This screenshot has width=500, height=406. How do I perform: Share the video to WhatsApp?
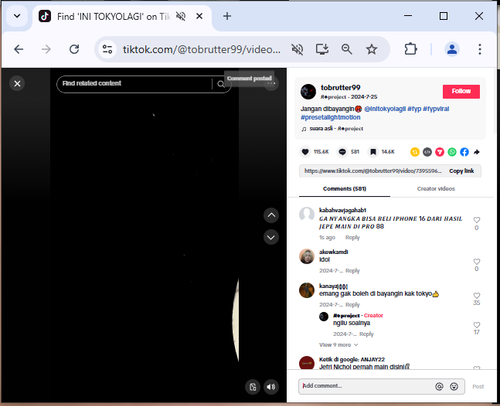452,152
